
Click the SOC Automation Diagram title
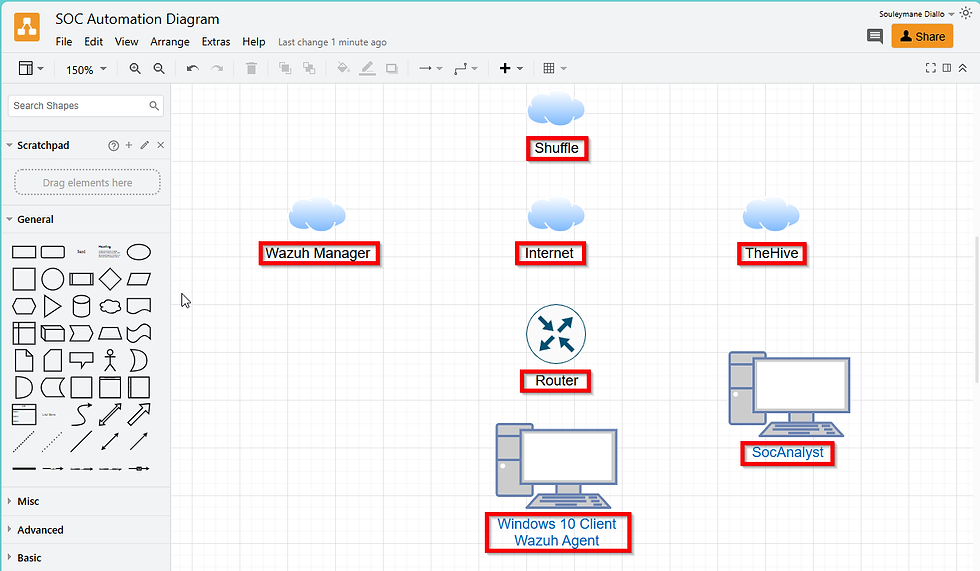[x=137, y=19]
